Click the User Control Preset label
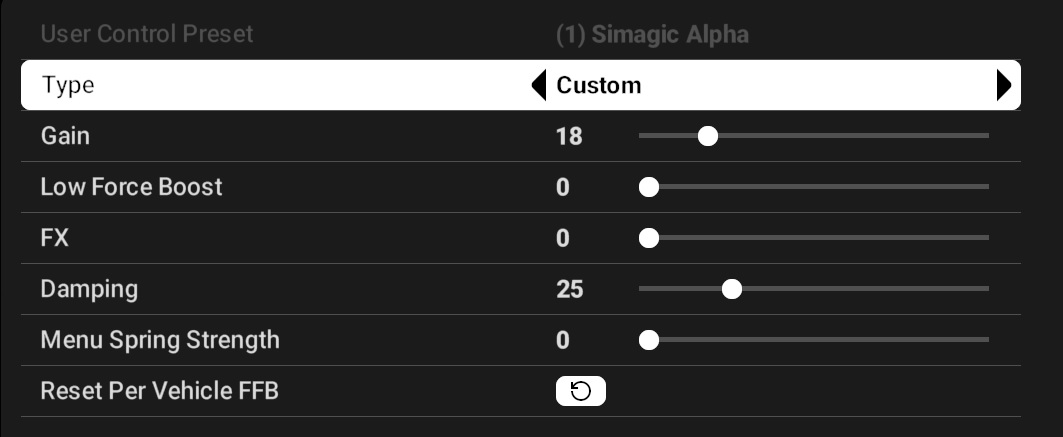Viewport: 1063px width, 437px height. (x=147, y=34)
